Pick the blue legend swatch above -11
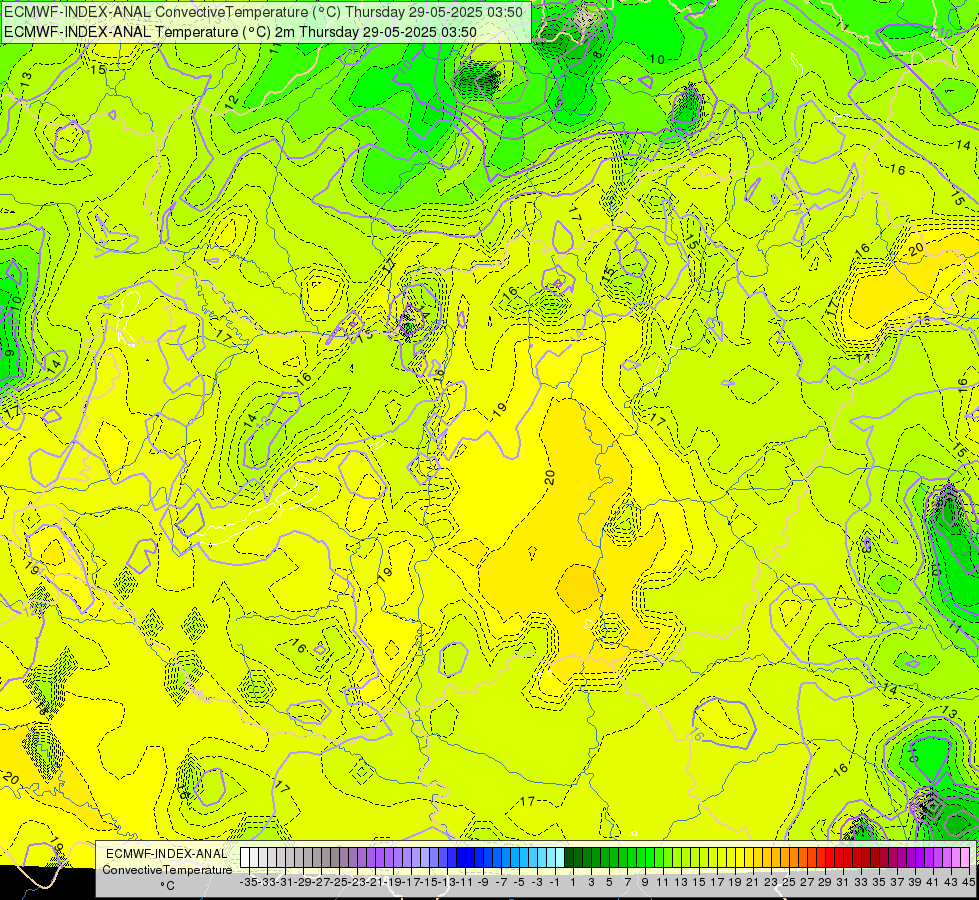The height and width of the screenshot is (900, 979). (x=461, y=858)
